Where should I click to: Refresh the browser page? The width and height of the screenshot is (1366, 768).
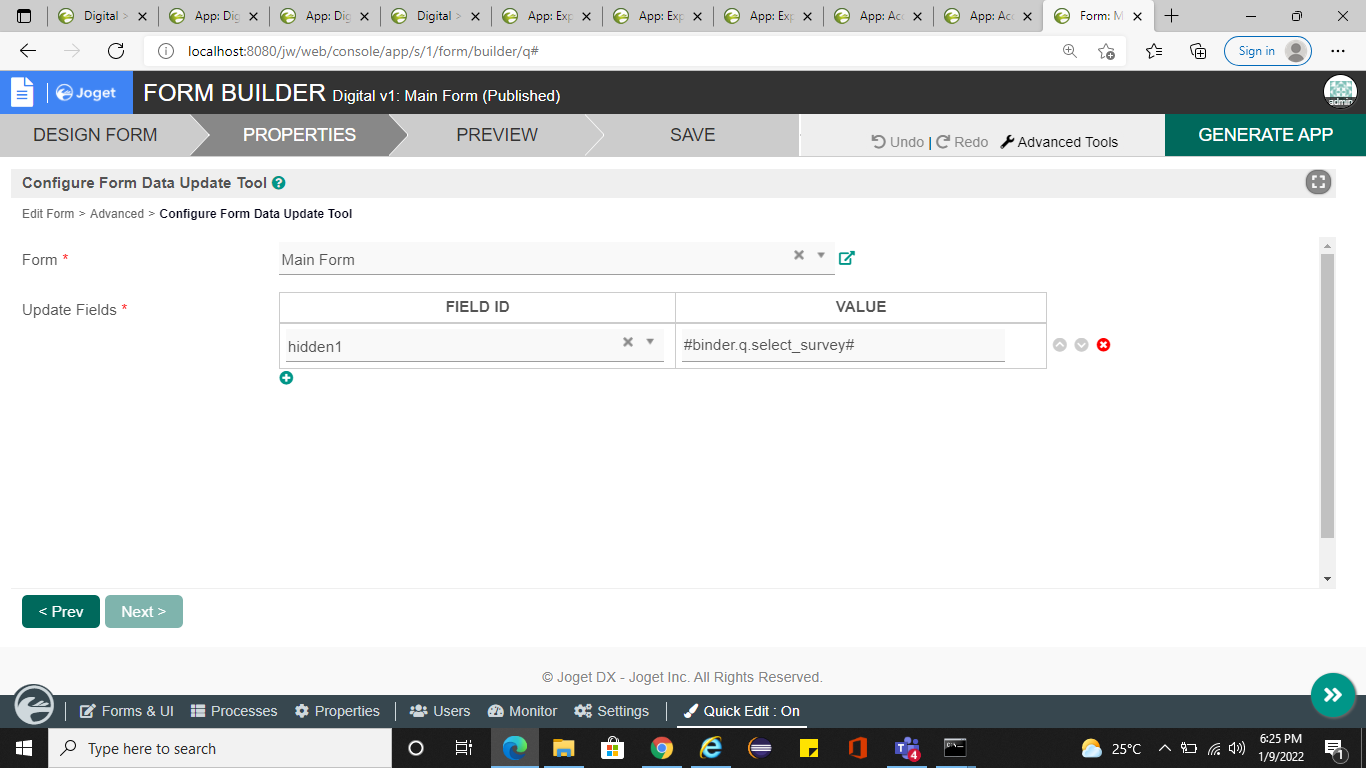coord(116,51)
